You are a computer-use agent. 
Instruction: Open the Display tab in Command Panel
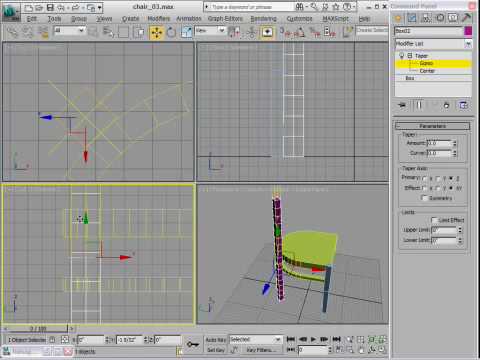click(x=453, y=18)
